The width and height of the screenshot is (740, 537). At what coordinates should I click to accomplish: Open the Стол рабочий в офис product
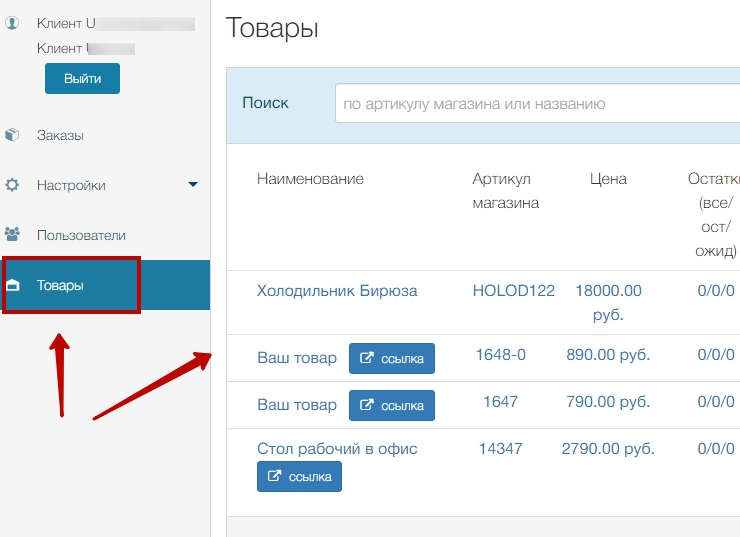pos(337,449)
